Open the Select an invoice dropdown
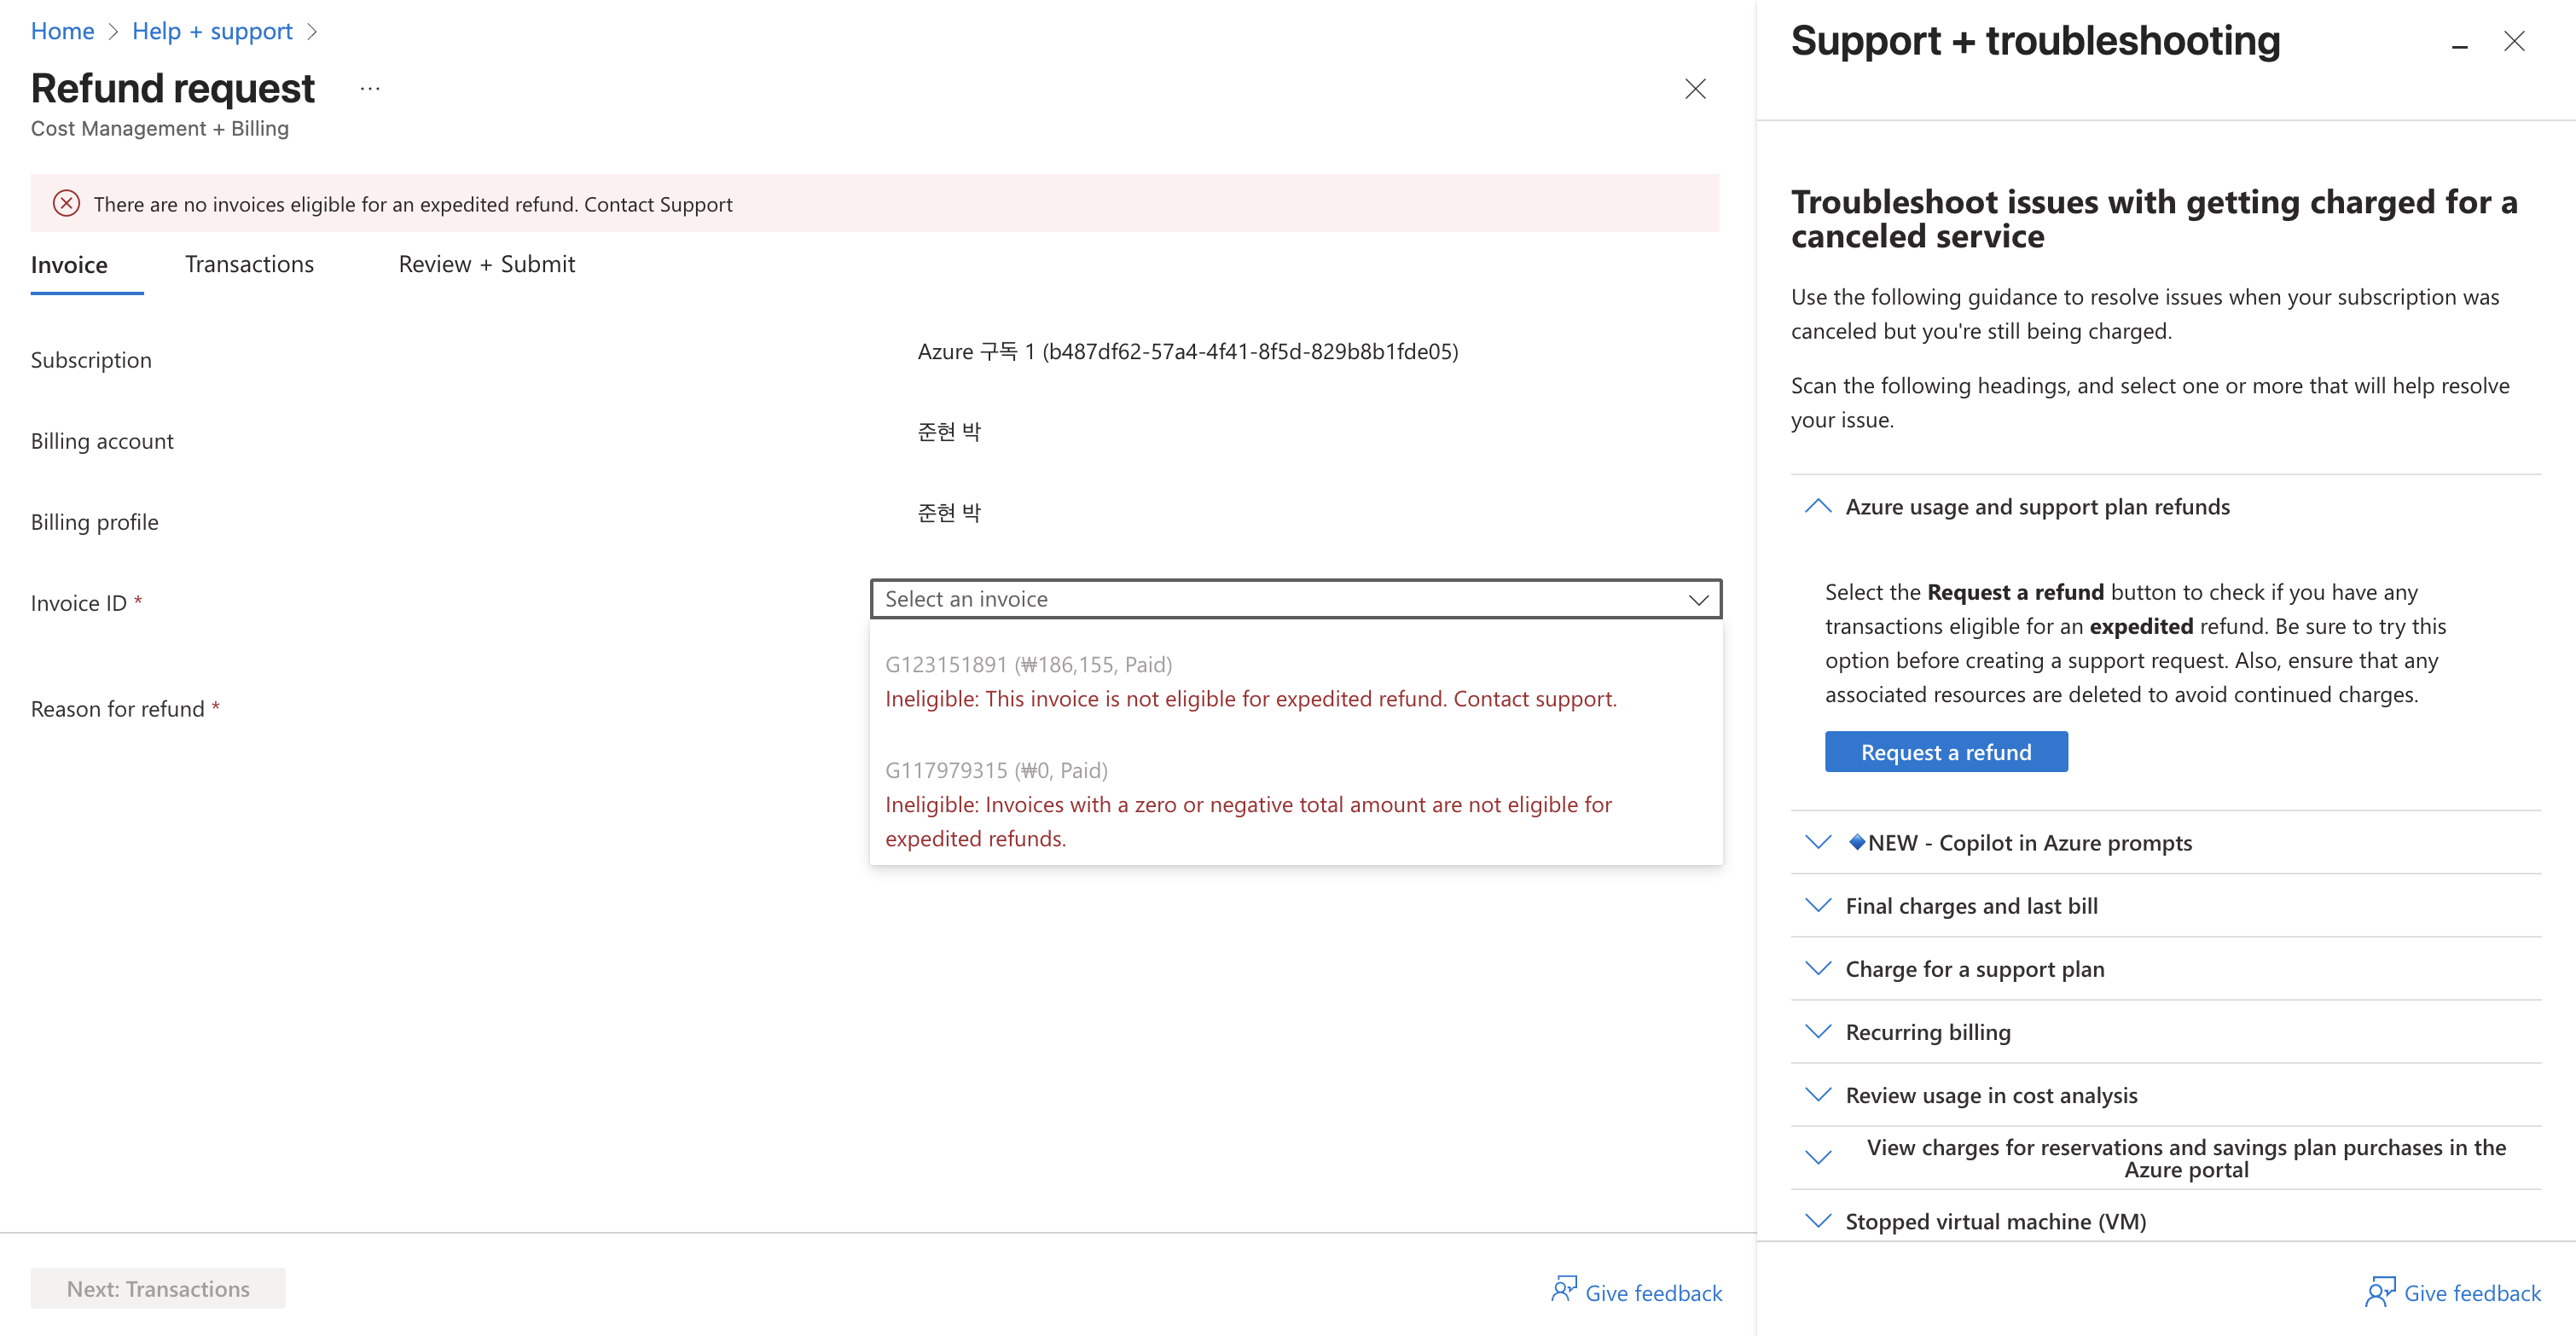The height and width of the screenshot is (1336, 2576). pos(1295,599)
